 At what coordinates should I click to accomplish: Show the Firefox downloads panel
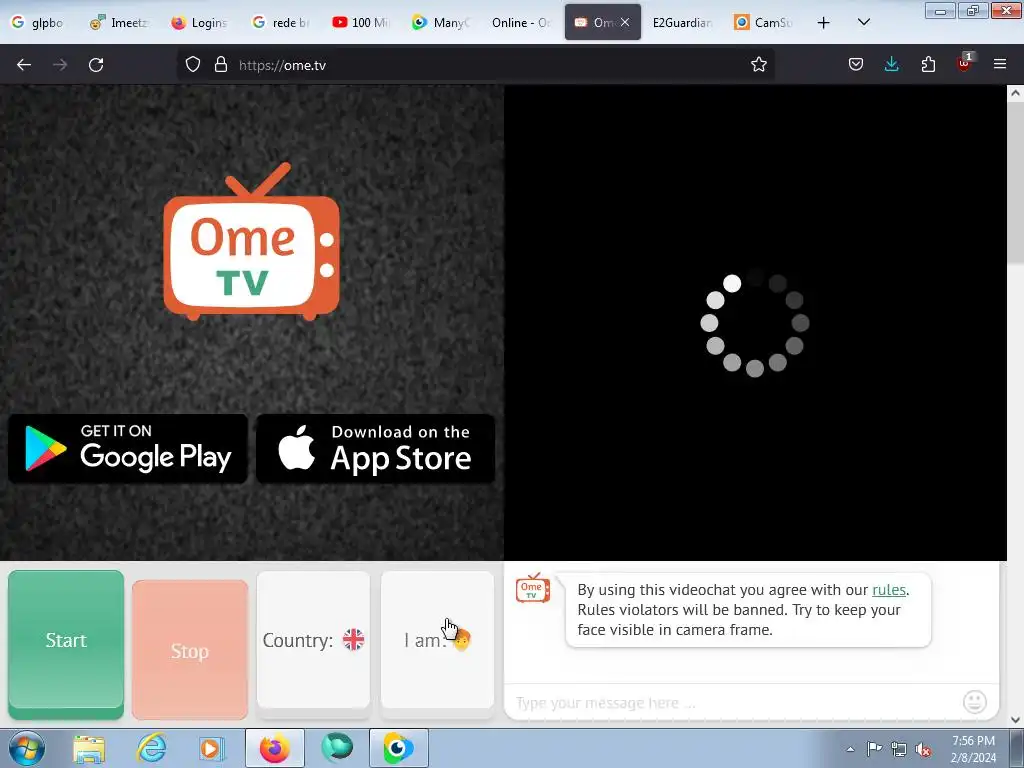click(x=891, y=65)
